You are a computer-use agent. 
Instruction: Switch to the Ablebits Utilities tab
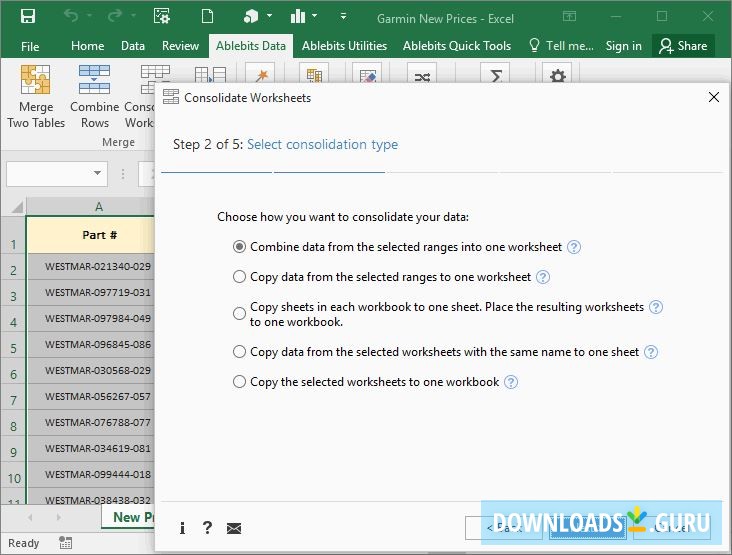tap(345, 46)
